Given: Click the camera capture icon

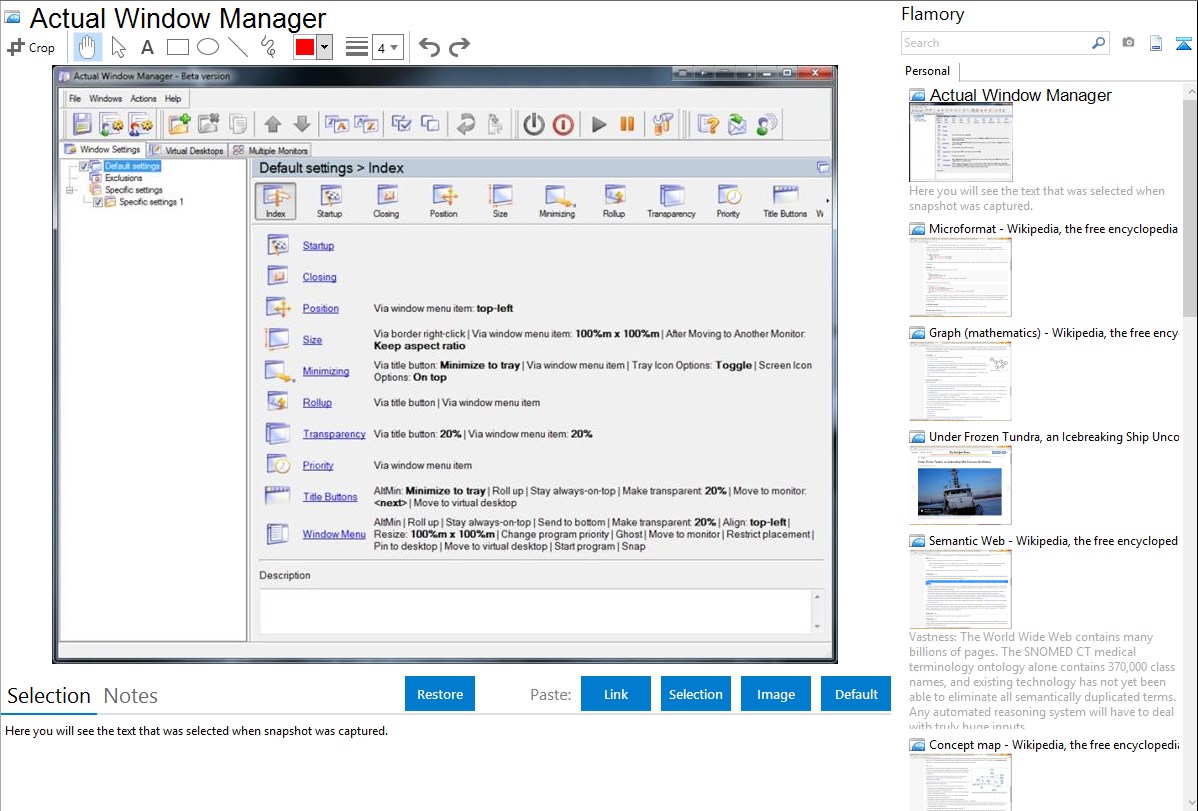Looking at the screenshot, I should click(x=1128, y=43).
